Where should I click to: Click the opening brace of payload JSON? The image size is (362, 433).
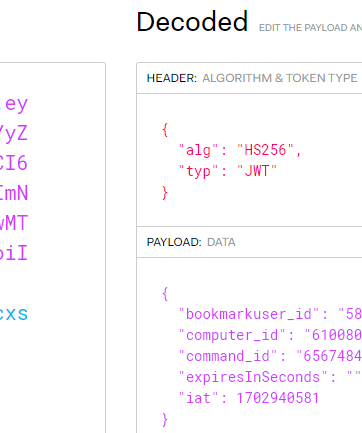[165, 294]
